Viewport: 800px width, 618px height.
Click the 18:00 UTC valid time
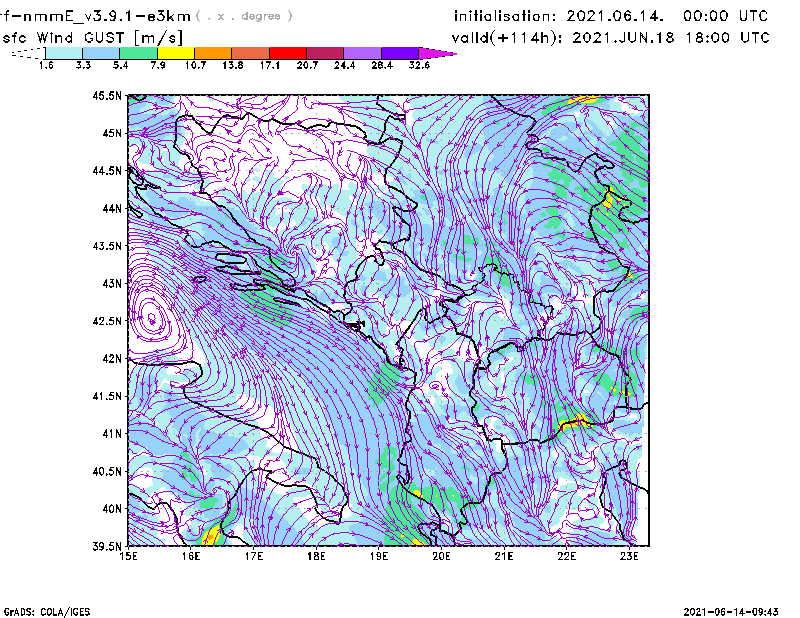coord(728,38)
